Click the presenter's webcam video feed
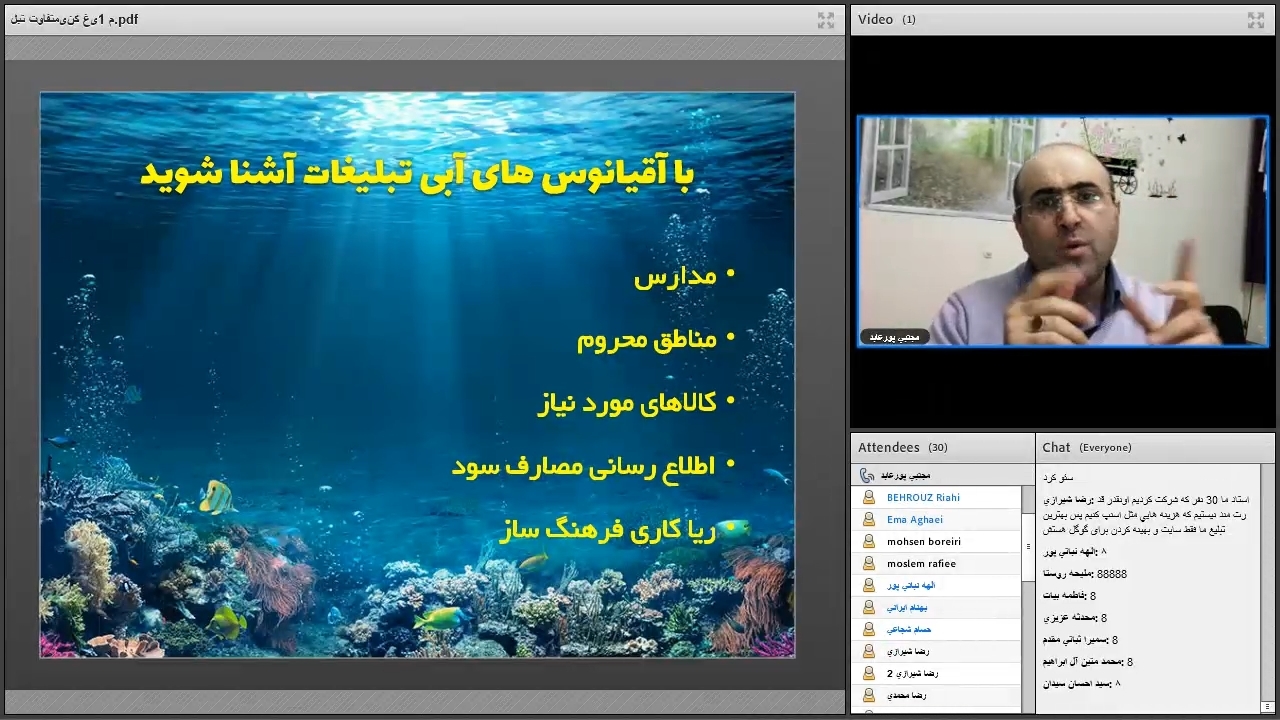1280x720 pixels. click(x=1062, y=232)
